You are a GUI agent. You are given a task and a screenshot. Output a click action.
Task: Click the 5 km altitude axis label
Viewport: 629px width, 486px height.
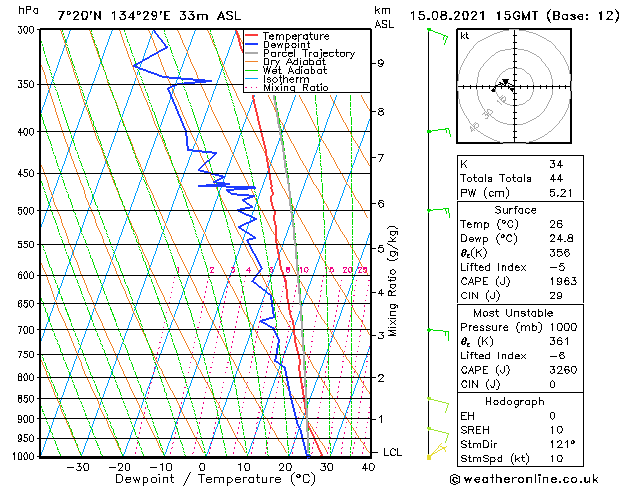pos(381,249)
